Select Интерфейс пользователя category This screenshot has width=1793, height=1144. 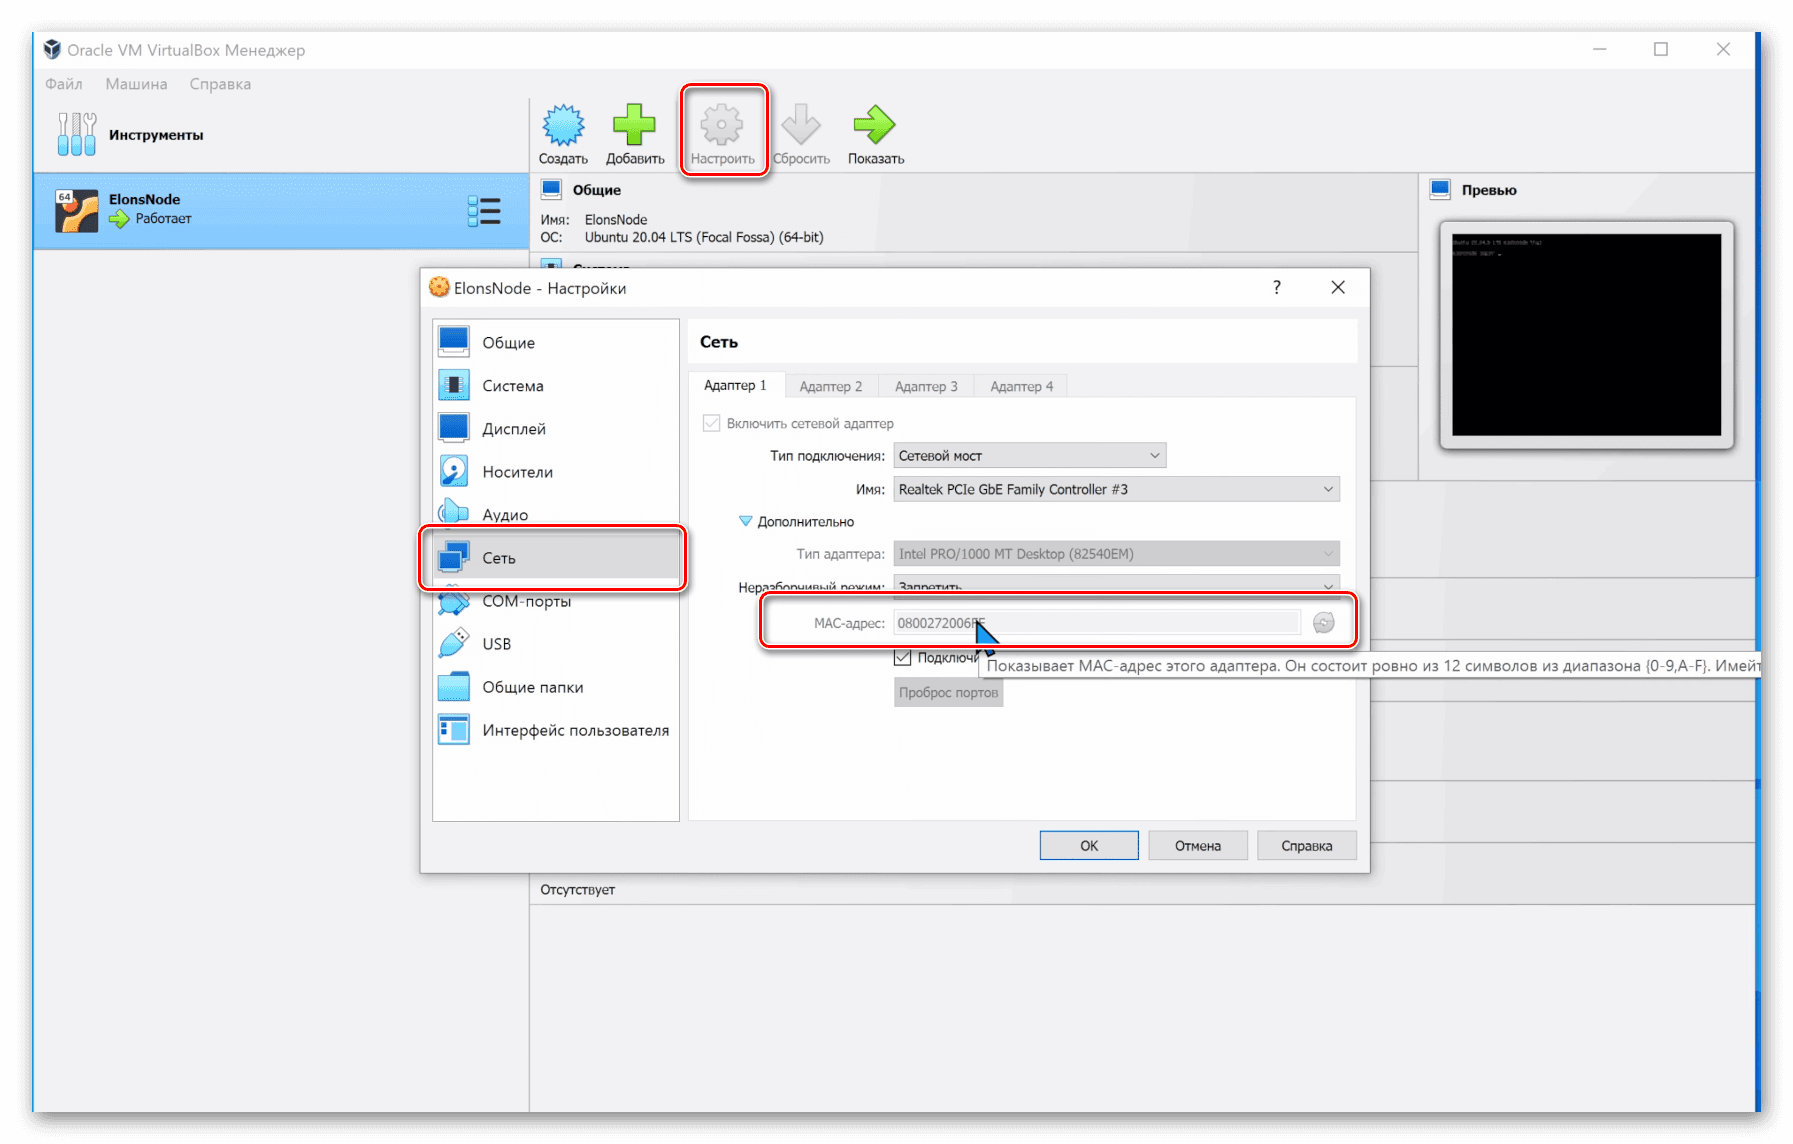[556, 729]
